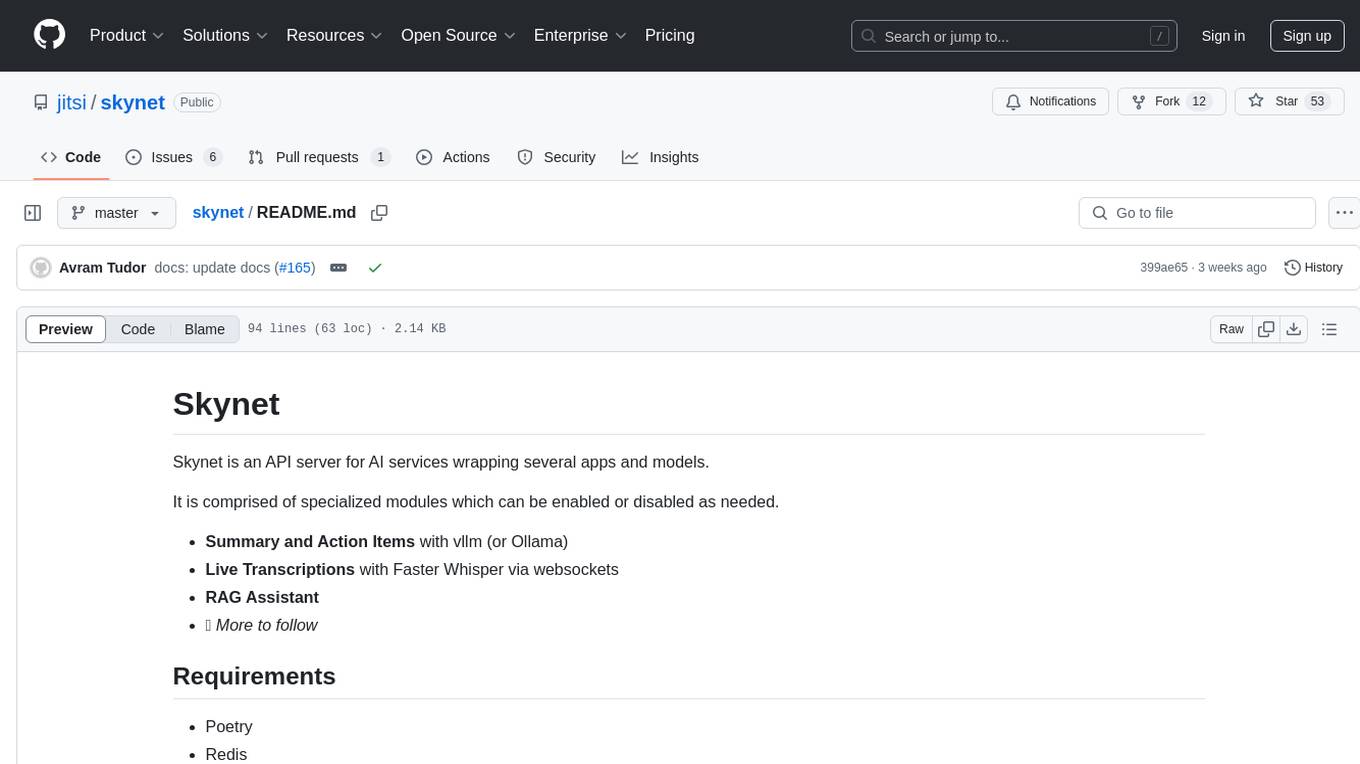1360x764 pixels.
Task: Open the more file actions menu
Action: pos(1345,213)
